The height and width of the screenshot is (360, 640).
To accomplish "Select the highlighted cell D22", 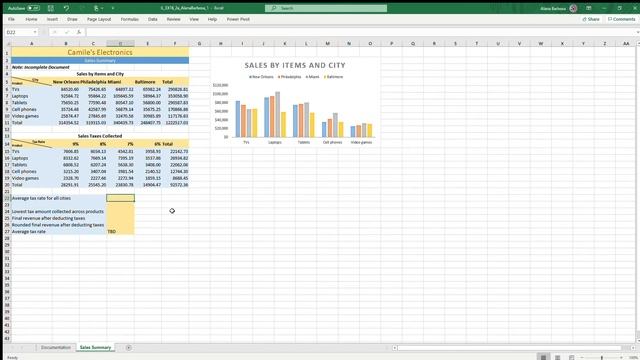I will (x=120, y=198).
